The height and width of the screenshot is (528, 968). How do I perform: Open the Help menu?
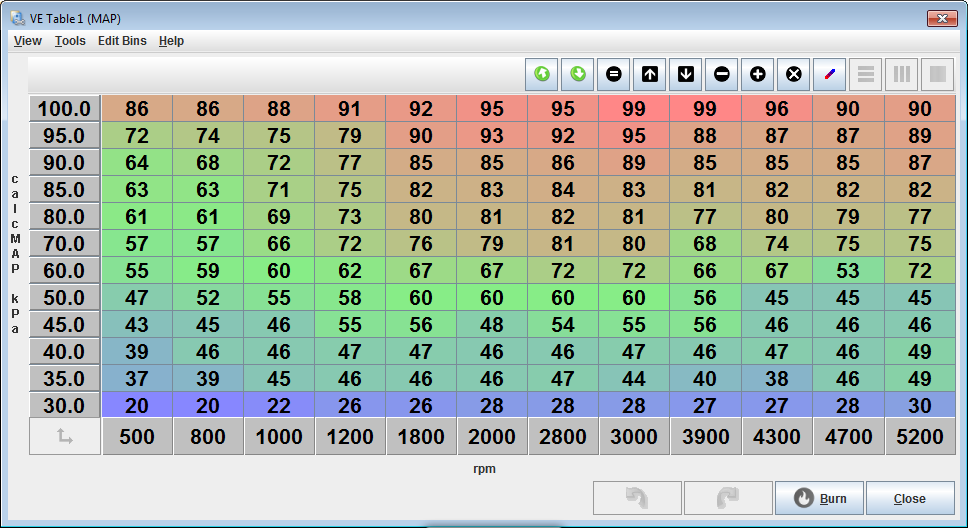click(x=171, y=41)
